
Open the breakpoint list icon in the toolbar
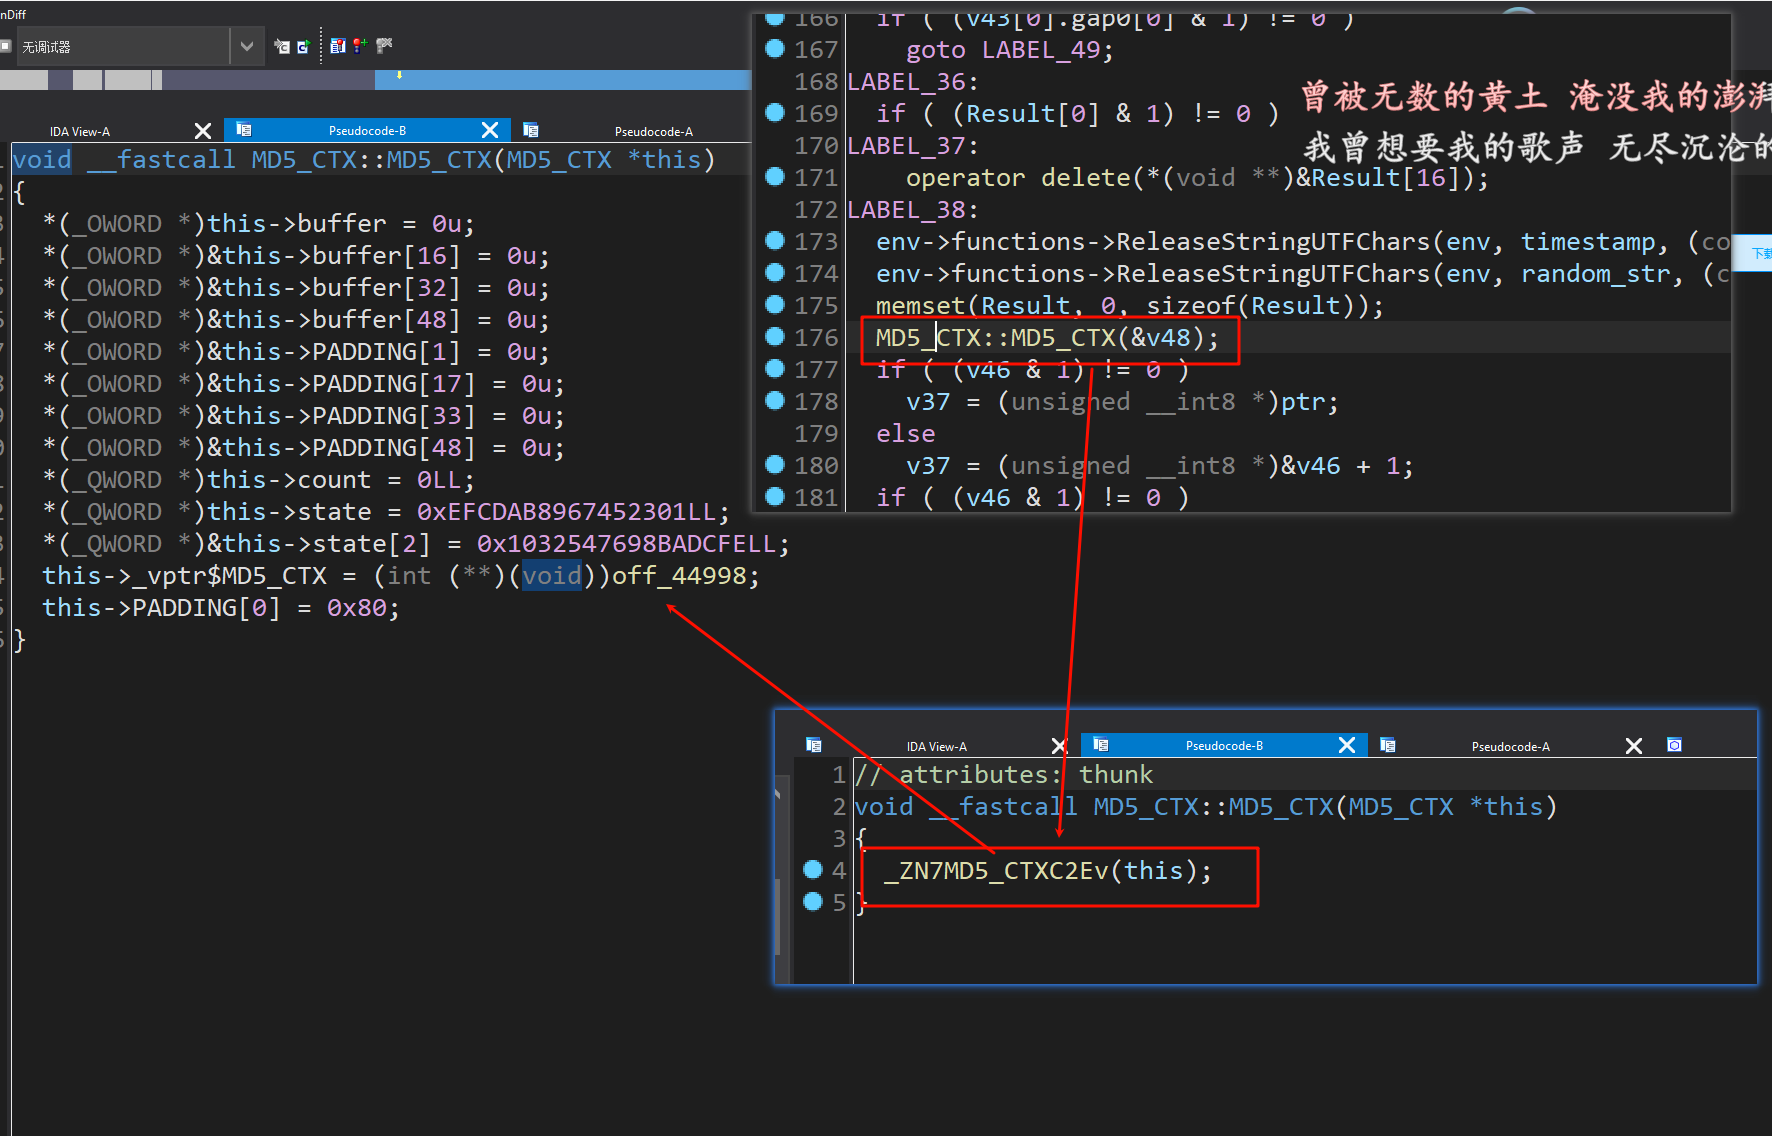pos(337,46)
